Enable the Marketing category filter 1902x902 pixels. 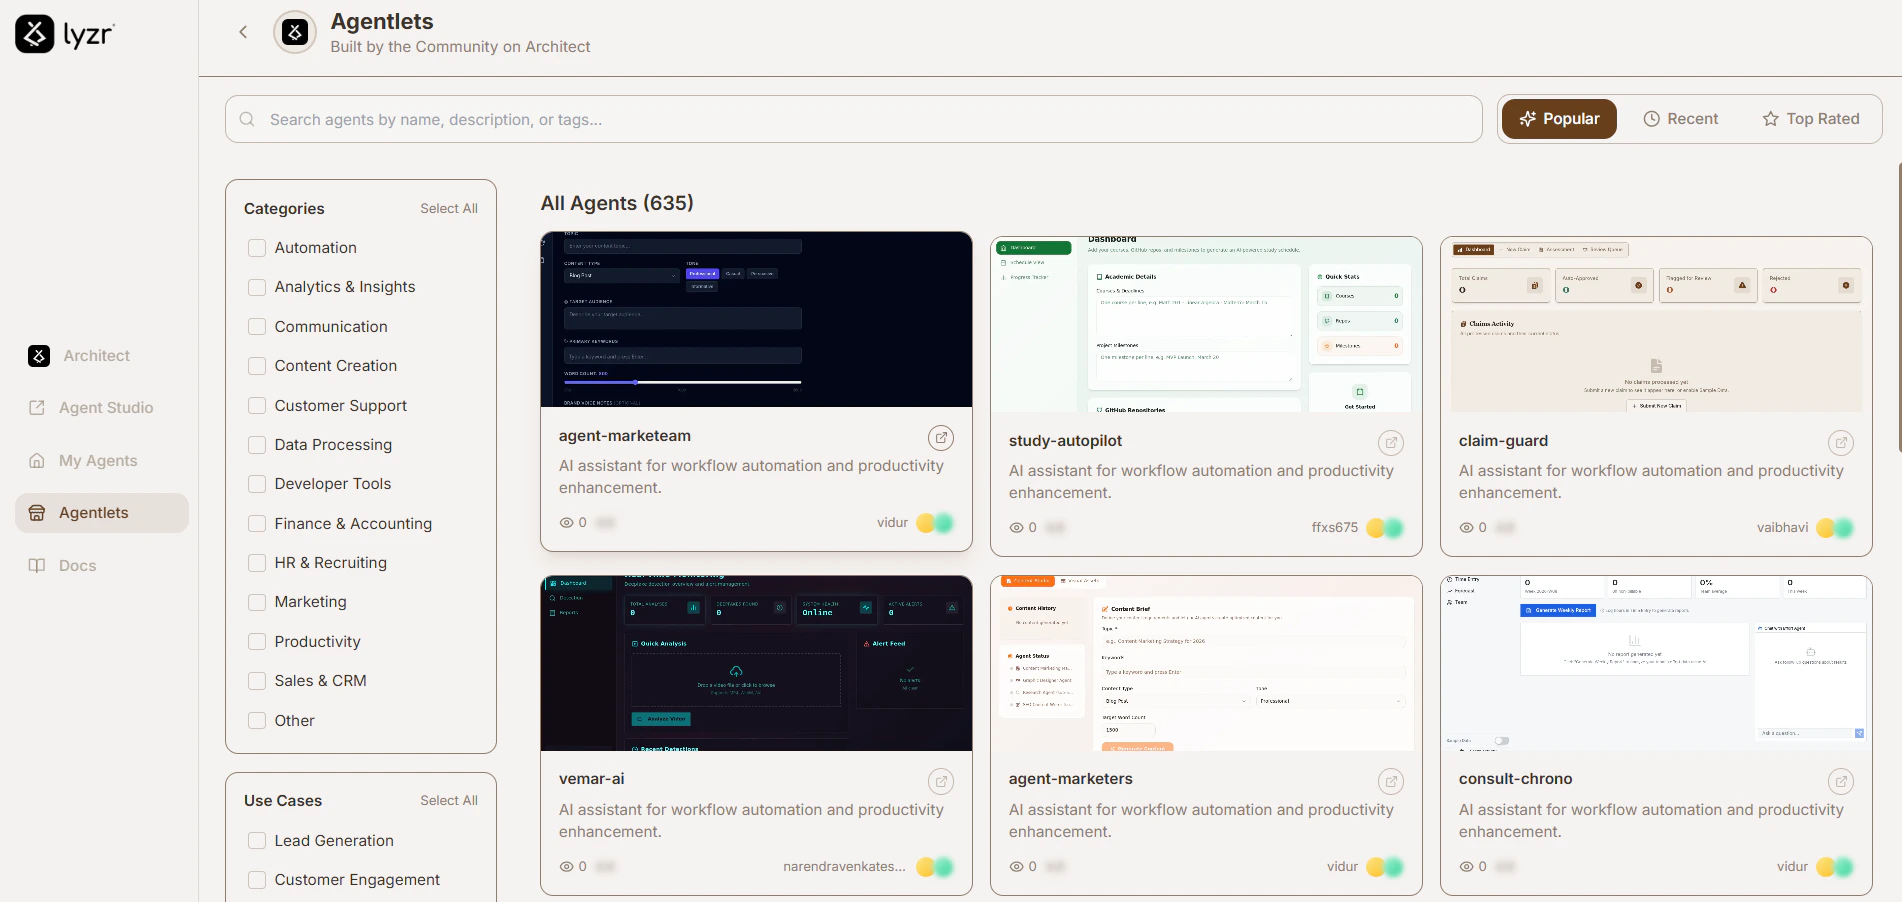pos(256,601)
